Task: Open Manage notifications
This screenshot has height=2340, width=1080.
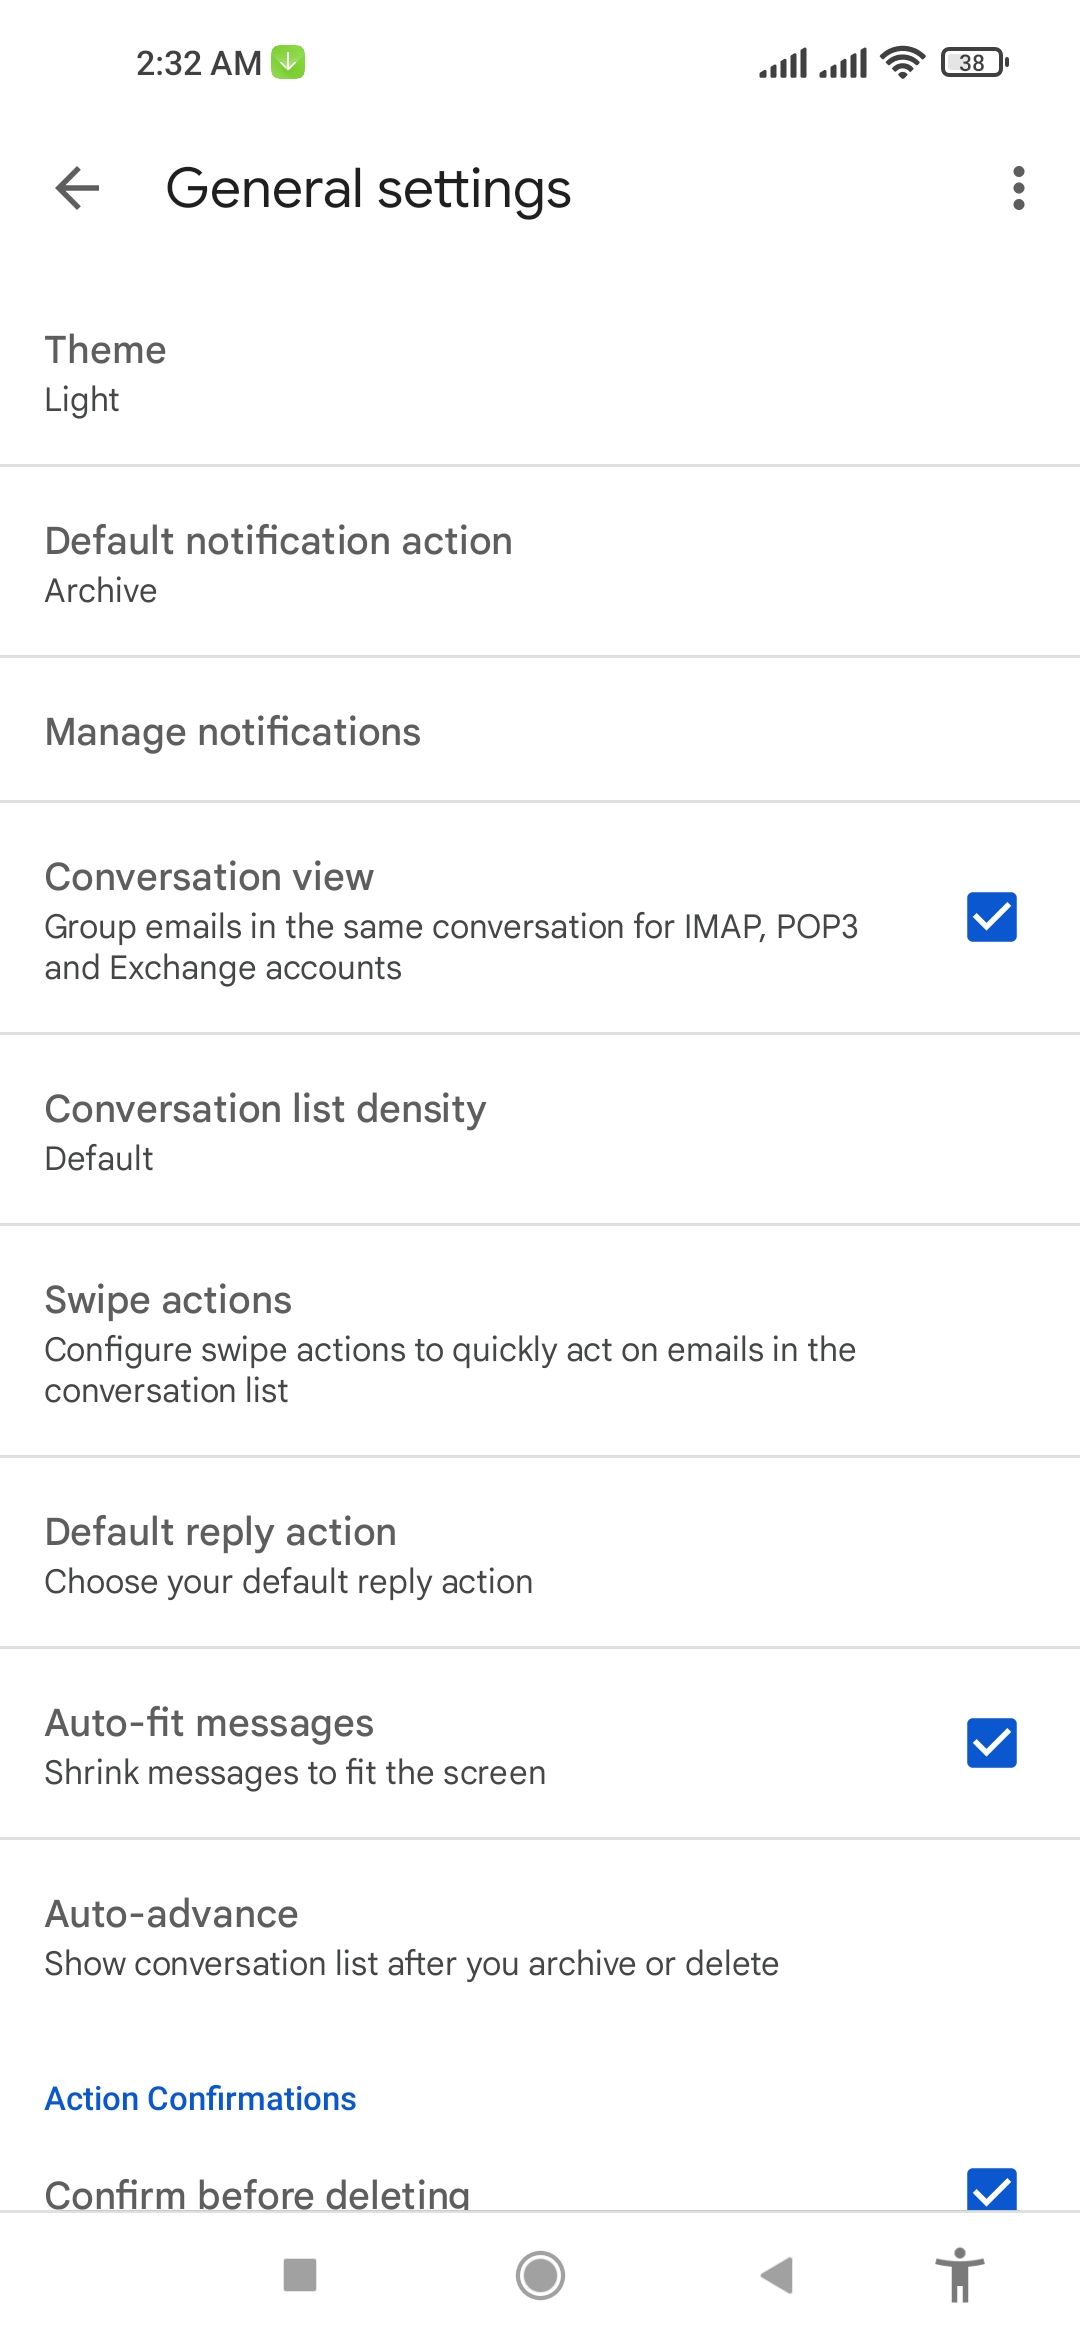Action: coord(540,730)
